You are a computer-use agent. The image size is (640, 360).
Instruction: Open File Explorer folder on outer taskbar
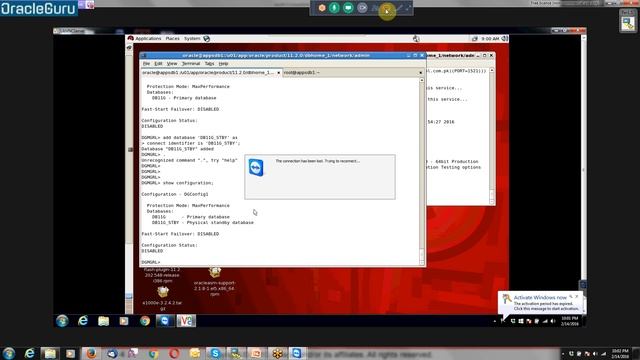[x=50, y=353]
